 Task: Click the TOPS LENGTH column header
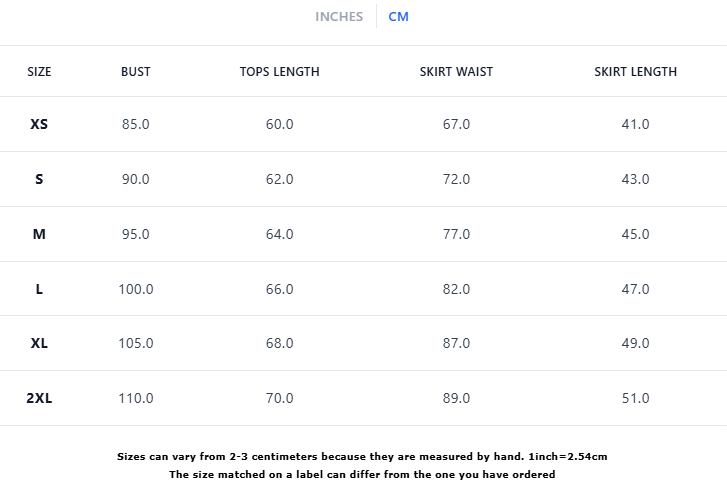(x=280, y=72)
